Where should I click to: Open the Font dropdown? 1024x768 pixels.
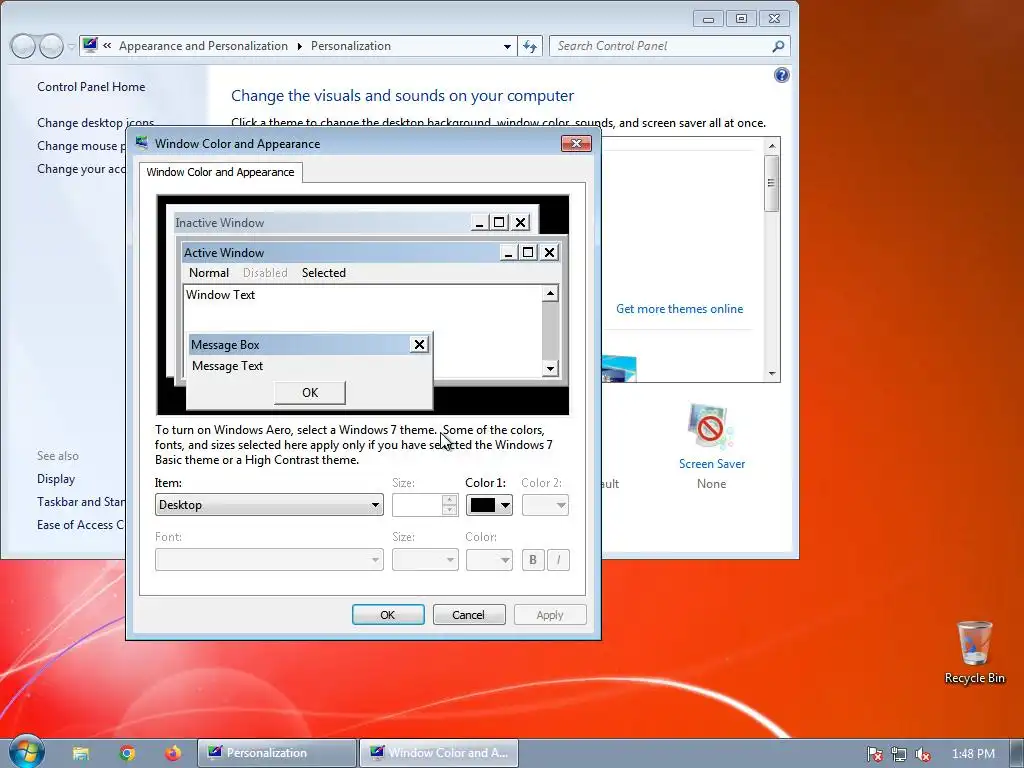tap(269, 560)
